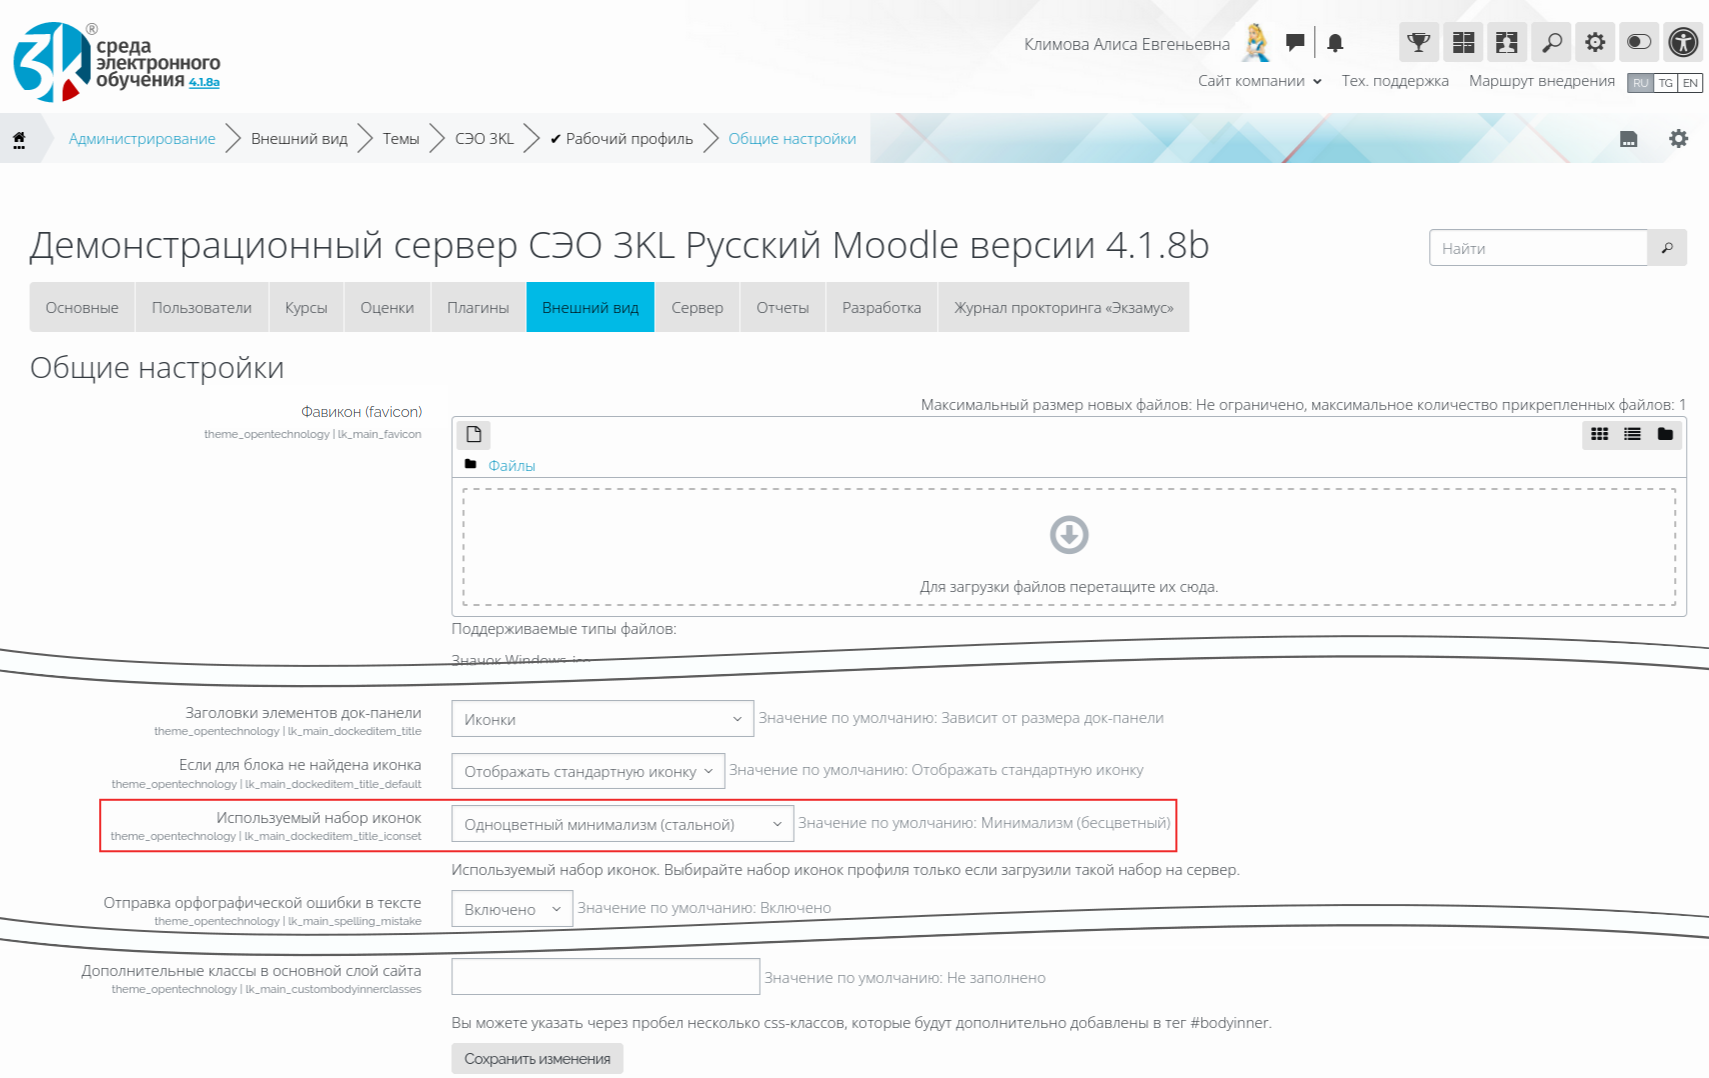
Task: Open Тех. поддержка link
Action: tap(1395, 81)
